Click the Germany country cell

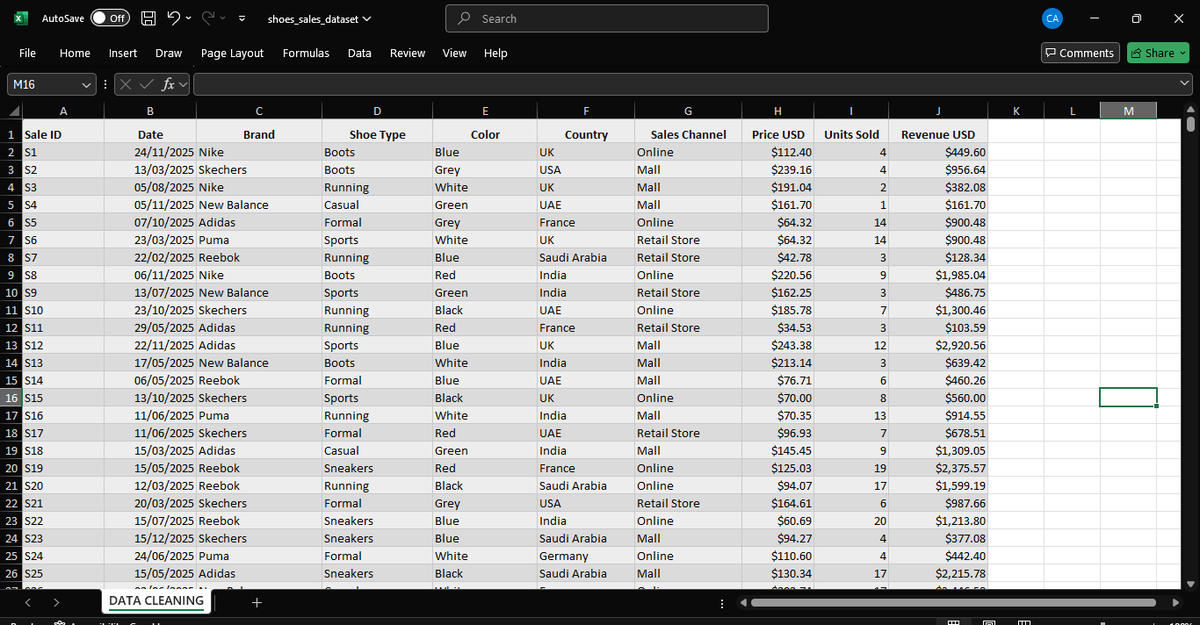[585, 556]
